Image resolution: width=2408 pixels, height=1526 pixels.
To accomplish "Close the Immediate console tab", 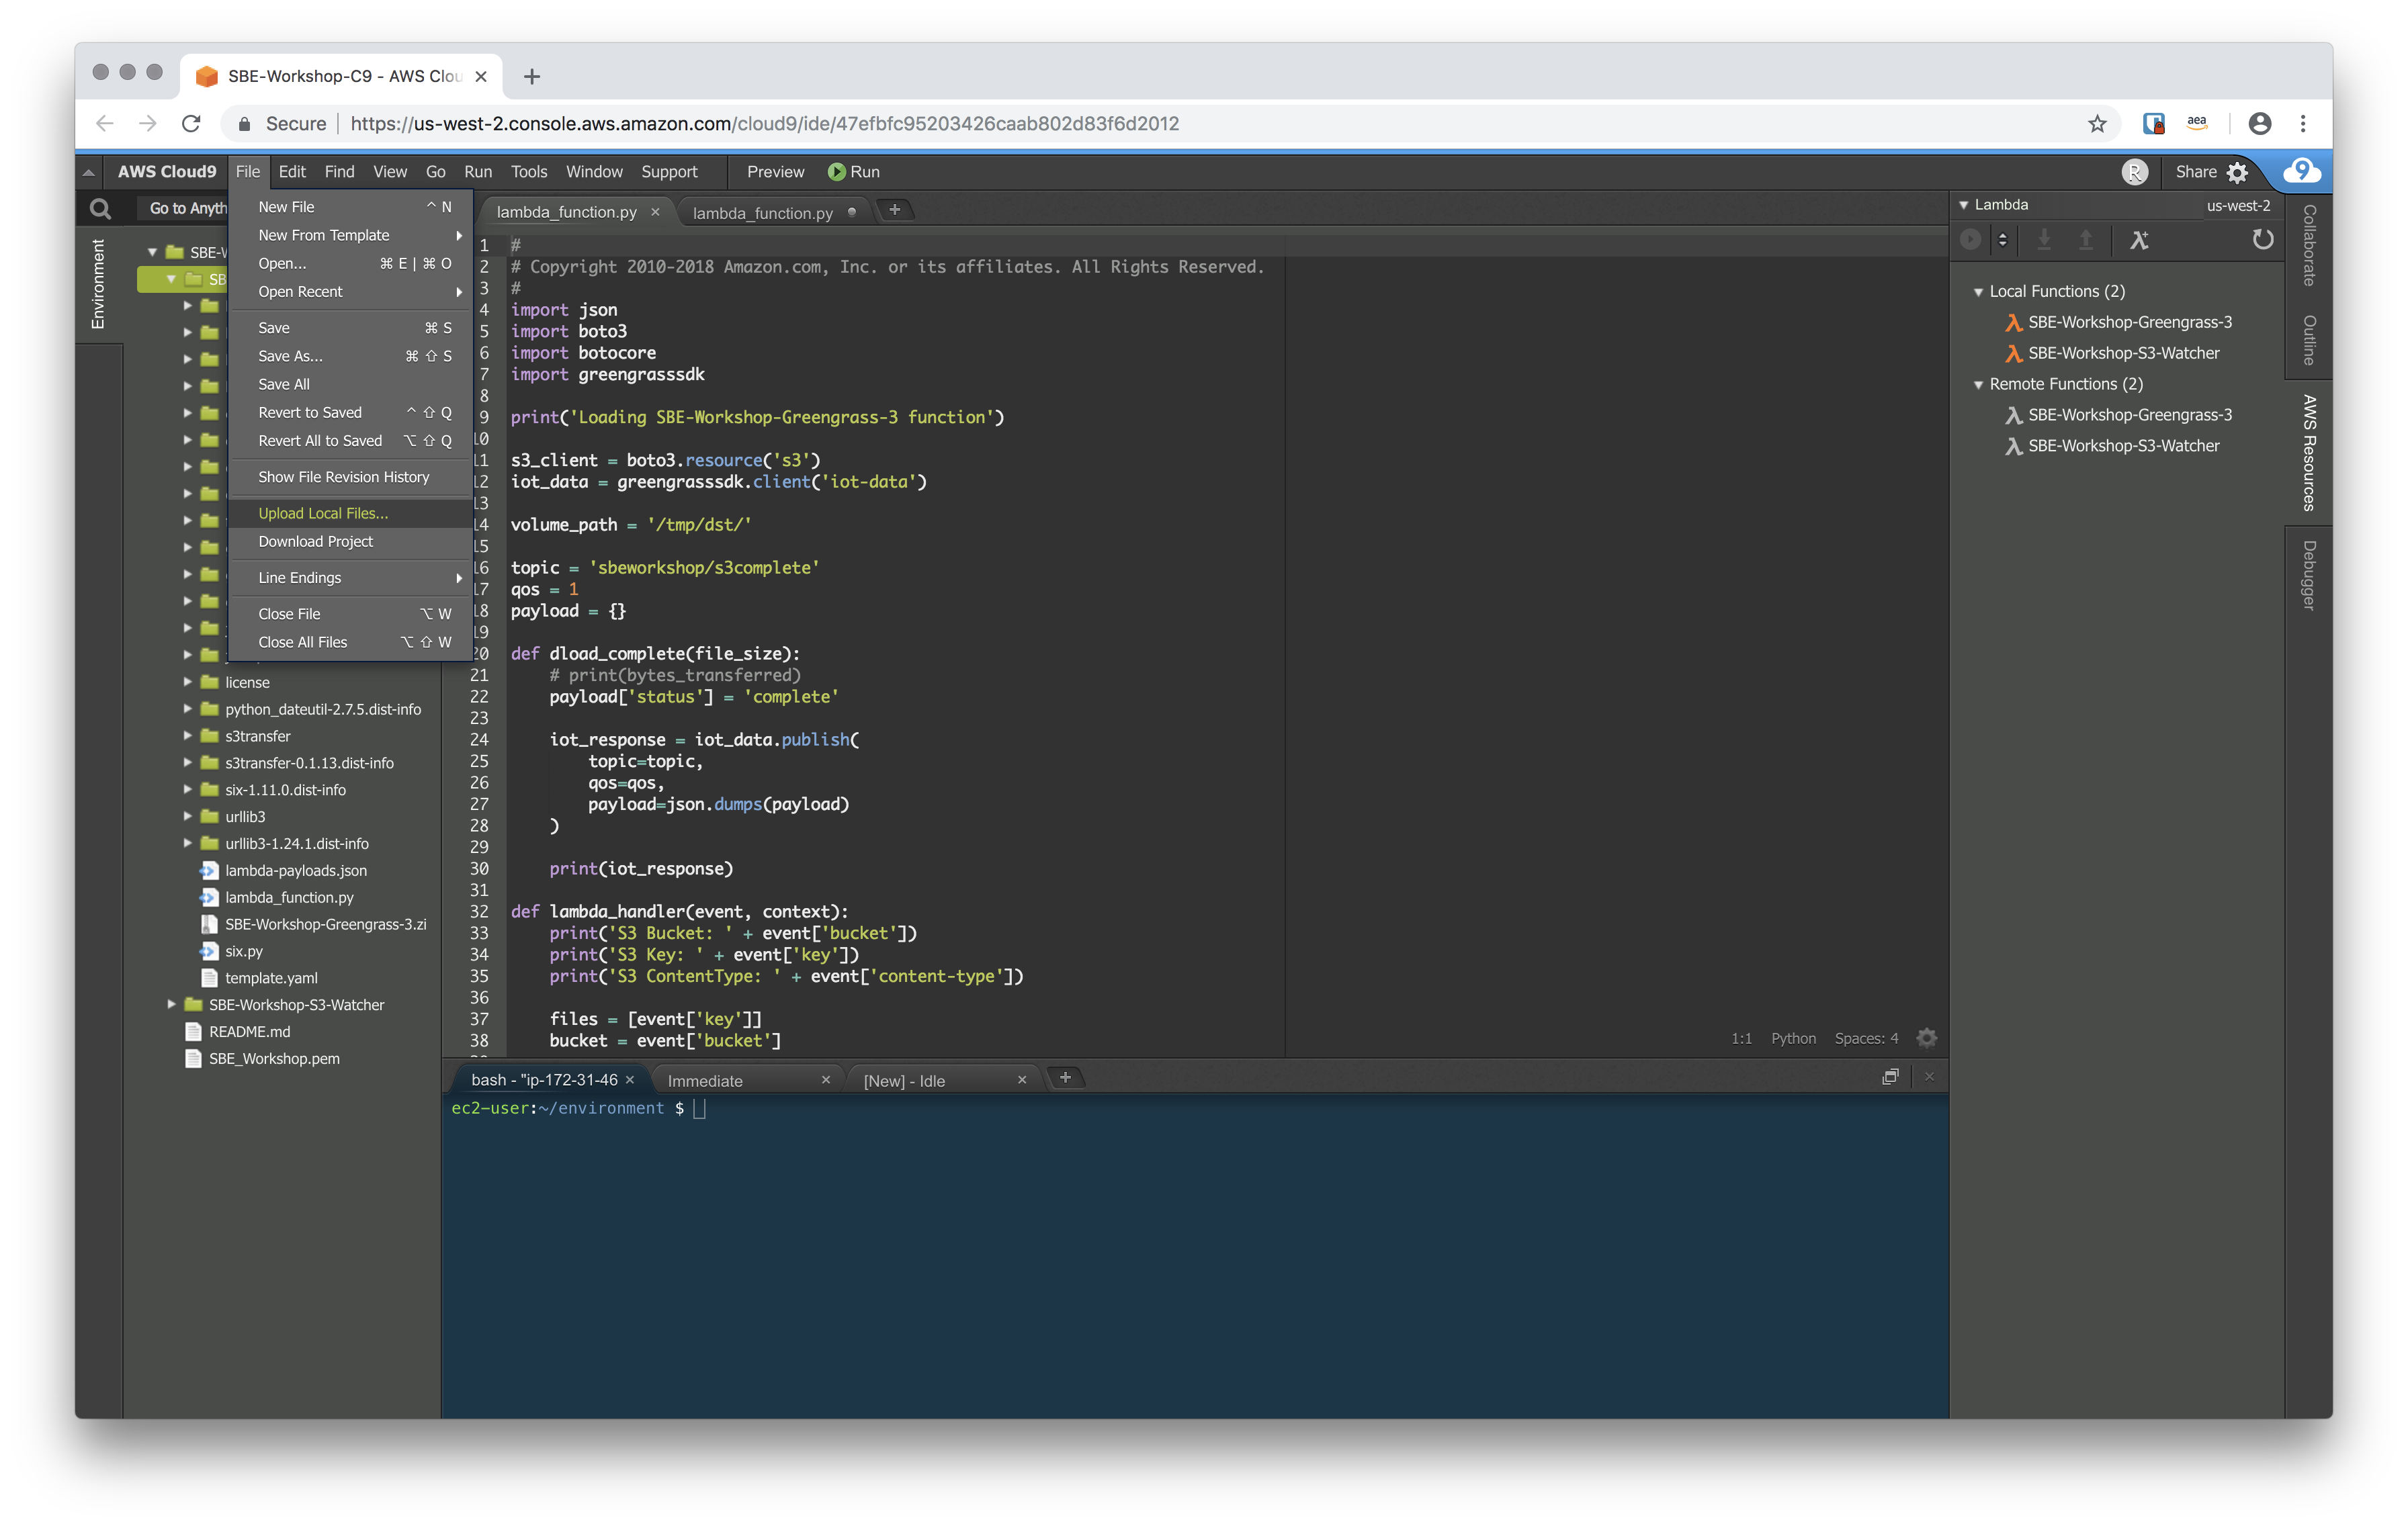I will (x=826, y=1080).
